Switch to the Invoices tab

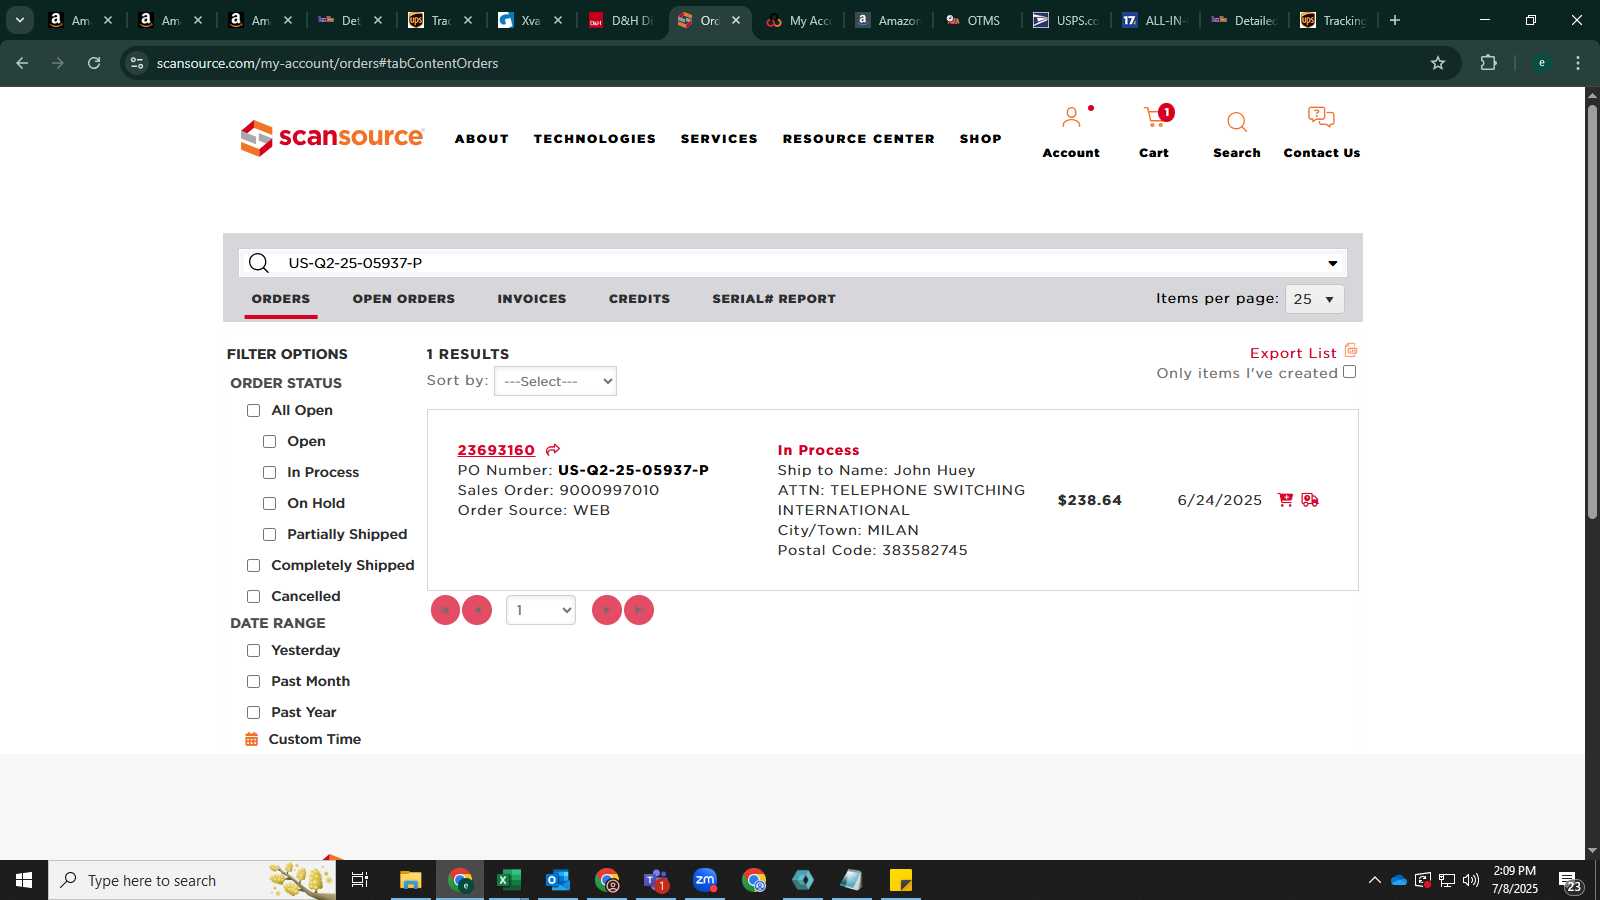pos(532,299)
